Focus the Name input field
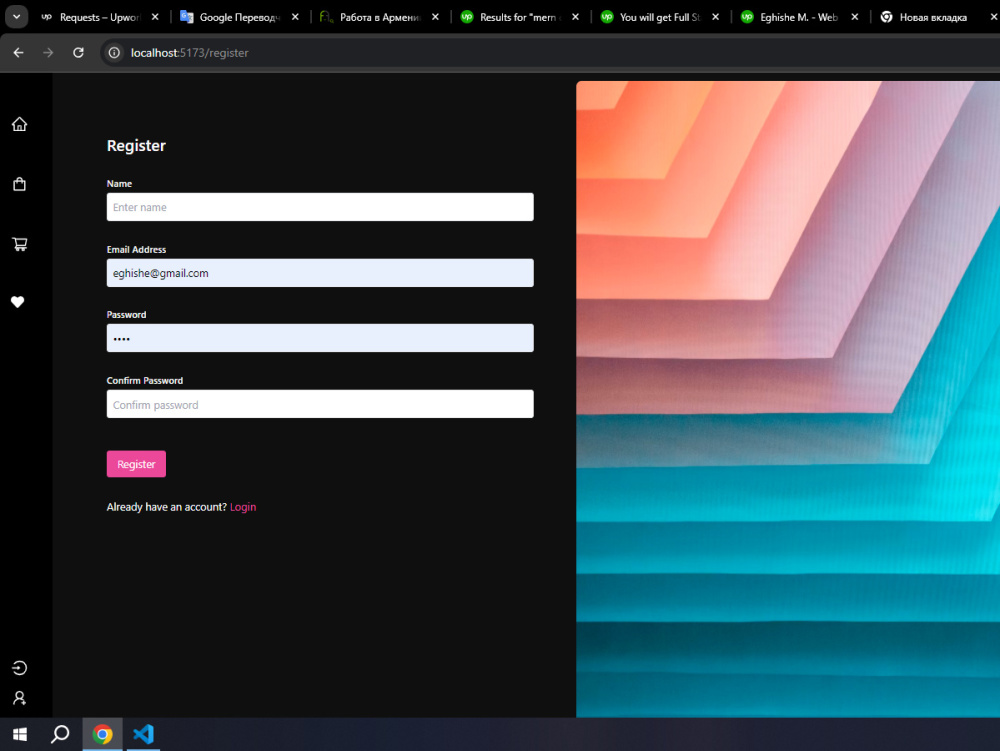1000x751 pixels. pyautogui.click(x=320, y=207)
